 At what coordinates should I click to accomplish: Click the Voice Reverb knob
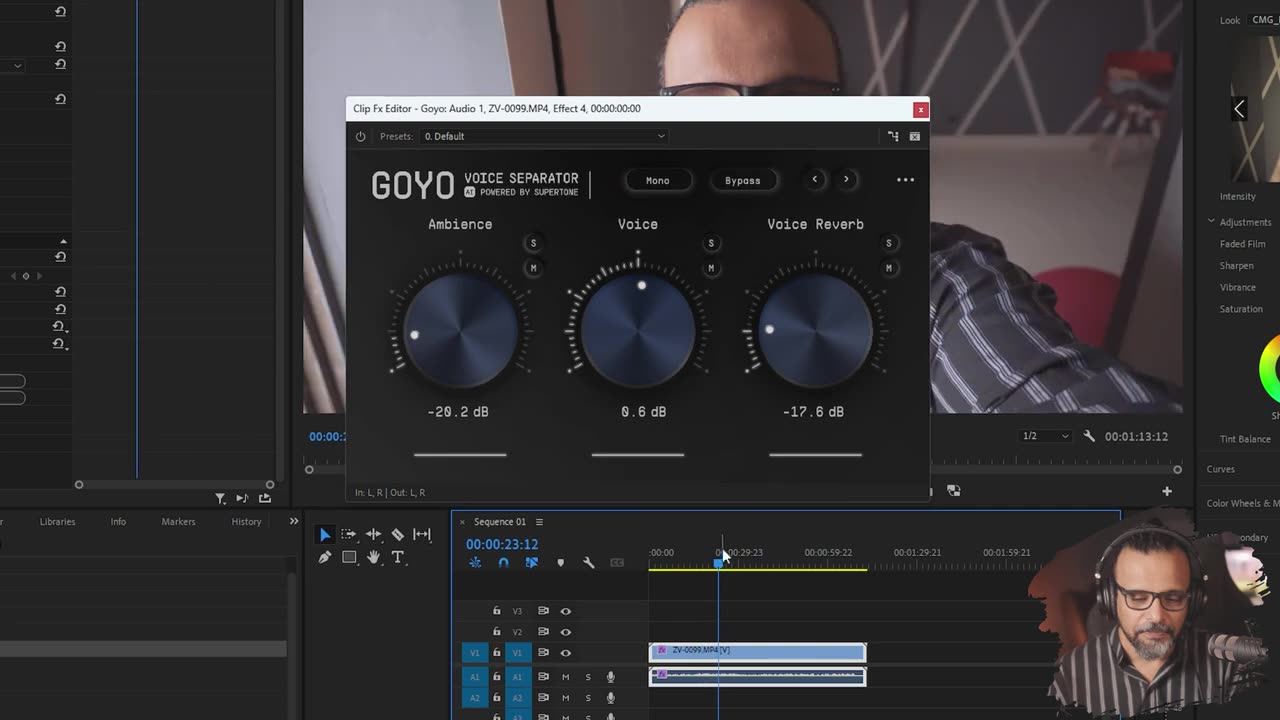coord(815,330)
